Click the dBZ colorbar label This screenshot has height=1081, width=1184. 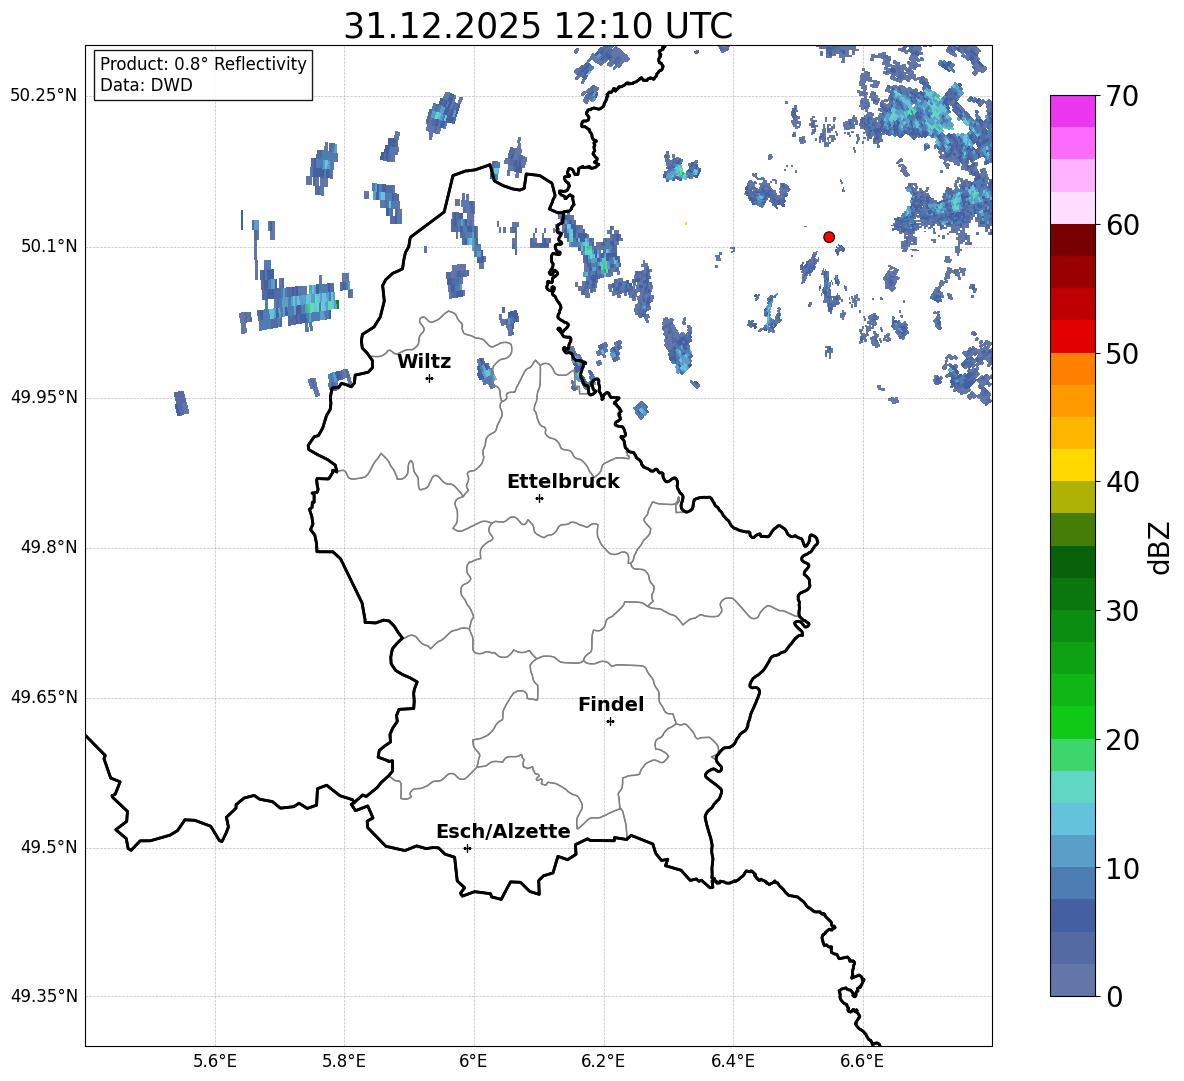(x=1161, y=547)
